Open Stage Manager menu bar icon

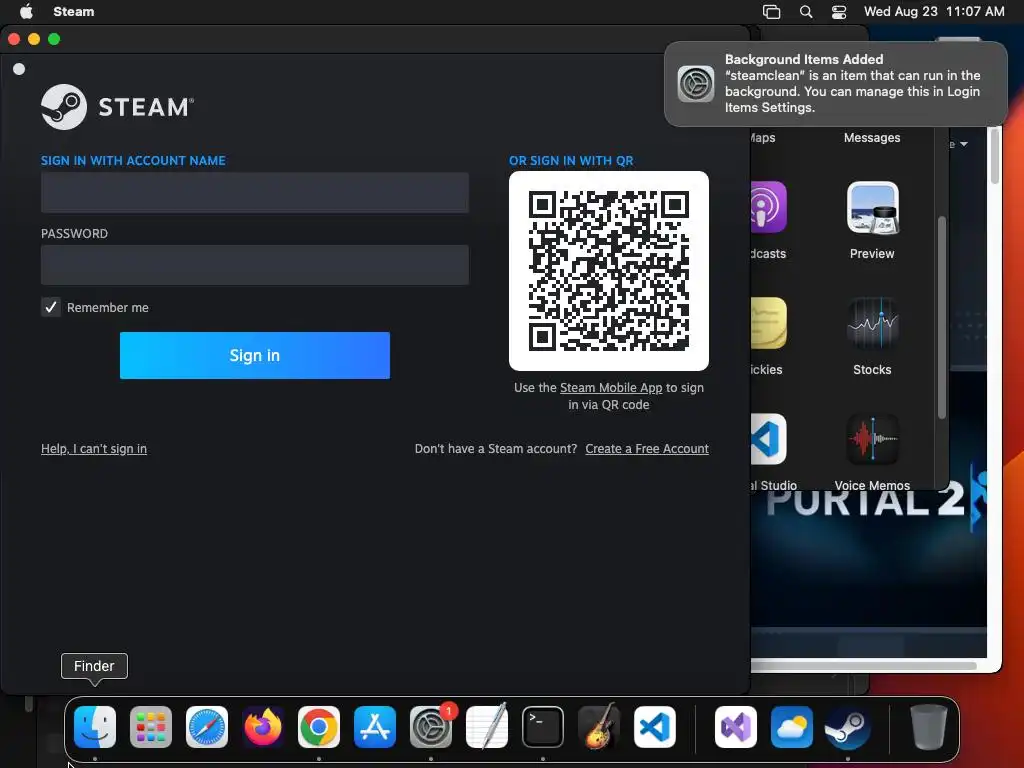(x=771, y=12)
